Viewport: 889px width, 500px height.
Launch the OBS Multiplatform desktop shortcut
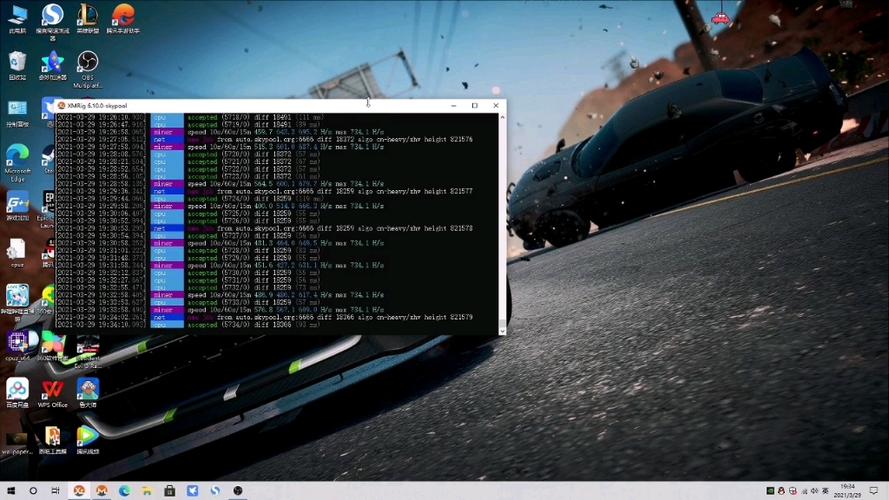88,69
